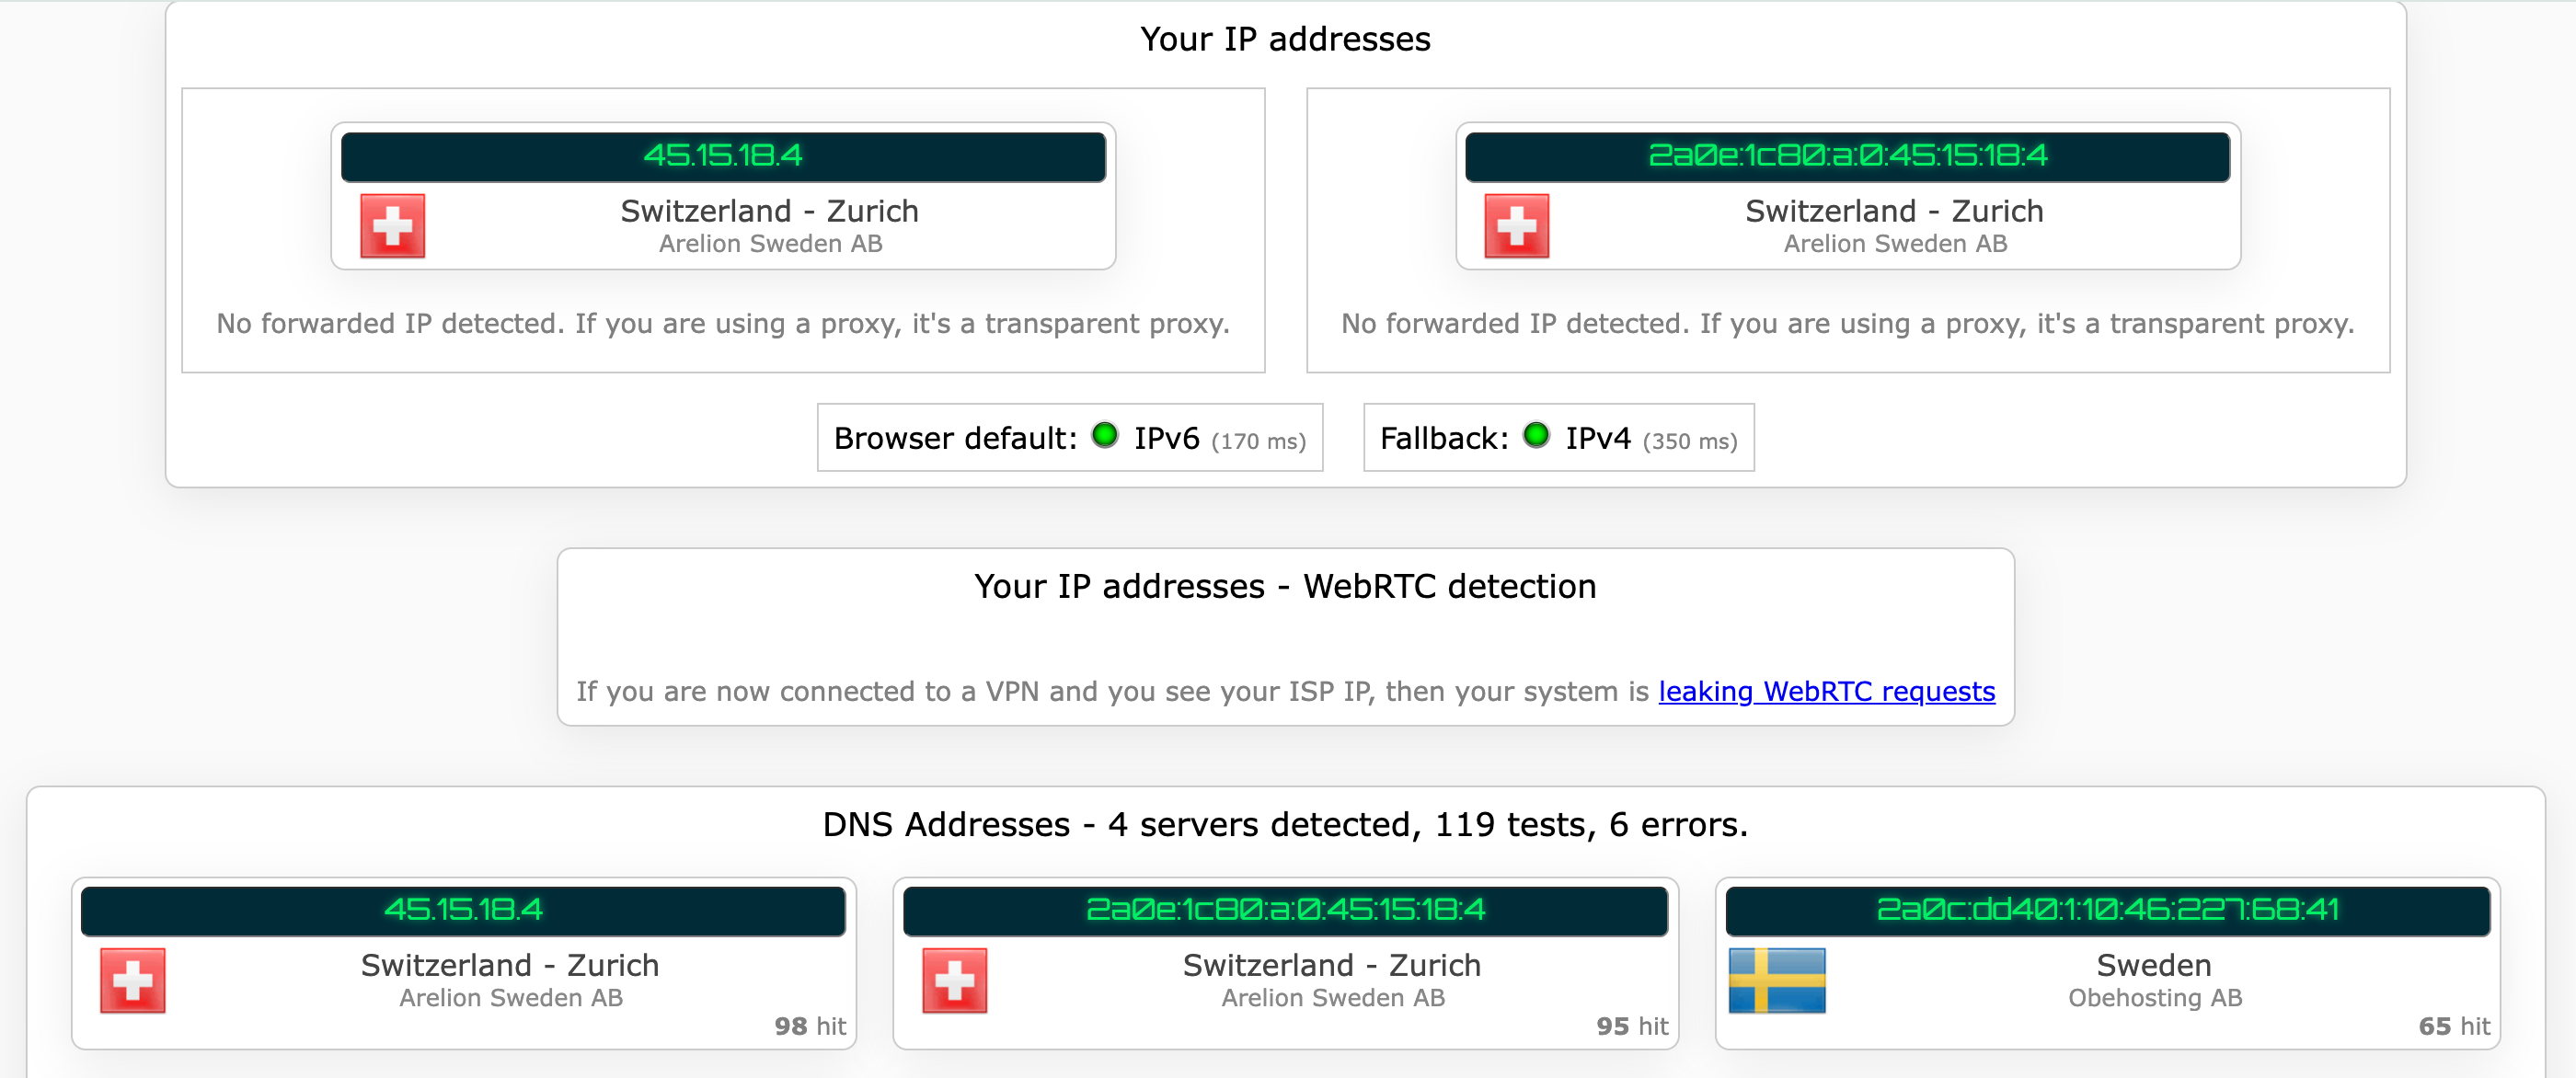This screenshot has height=1078, width=2576.
Task: Click the Swiss flag beside the IPv6 address
Action: tap(1516, 226)
